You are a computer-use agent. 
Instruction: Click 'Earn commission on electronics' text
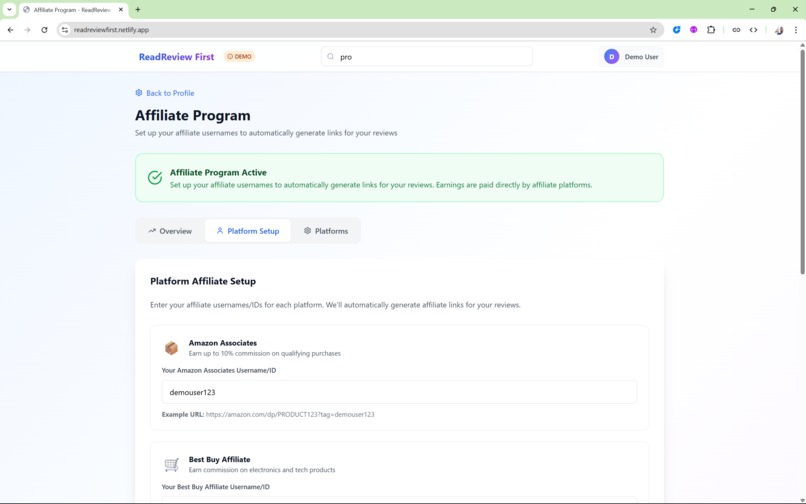tap(262, 470)
